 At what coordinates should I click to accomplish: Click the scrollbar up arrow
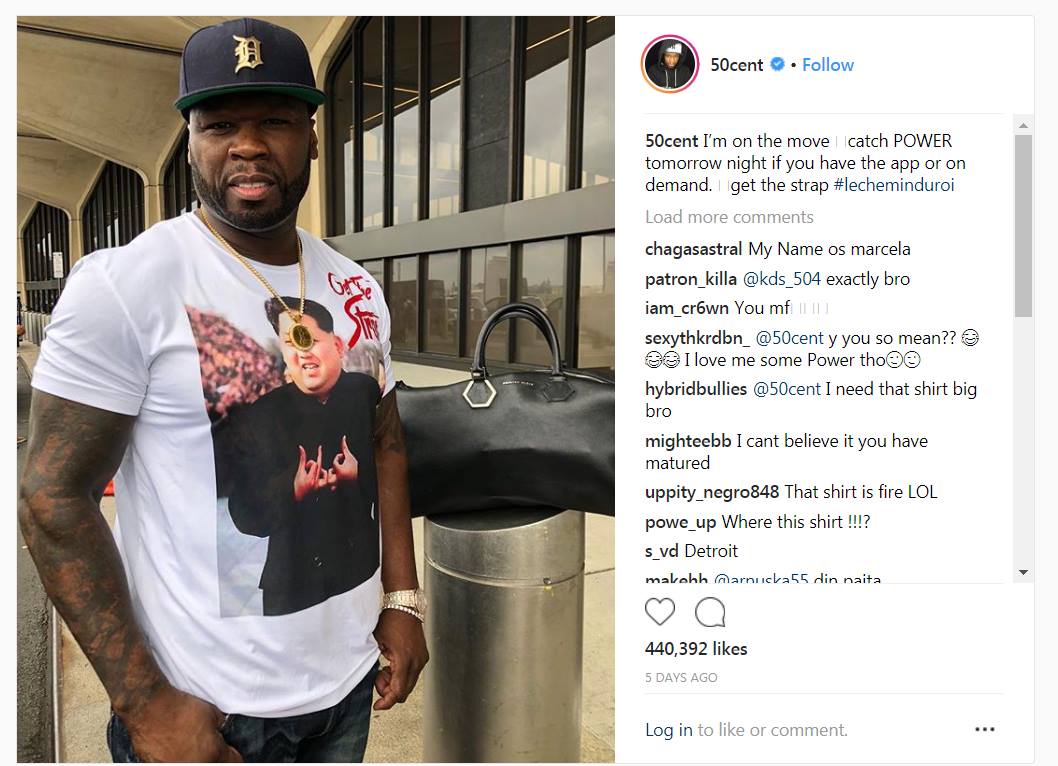tap(1023, 126)
